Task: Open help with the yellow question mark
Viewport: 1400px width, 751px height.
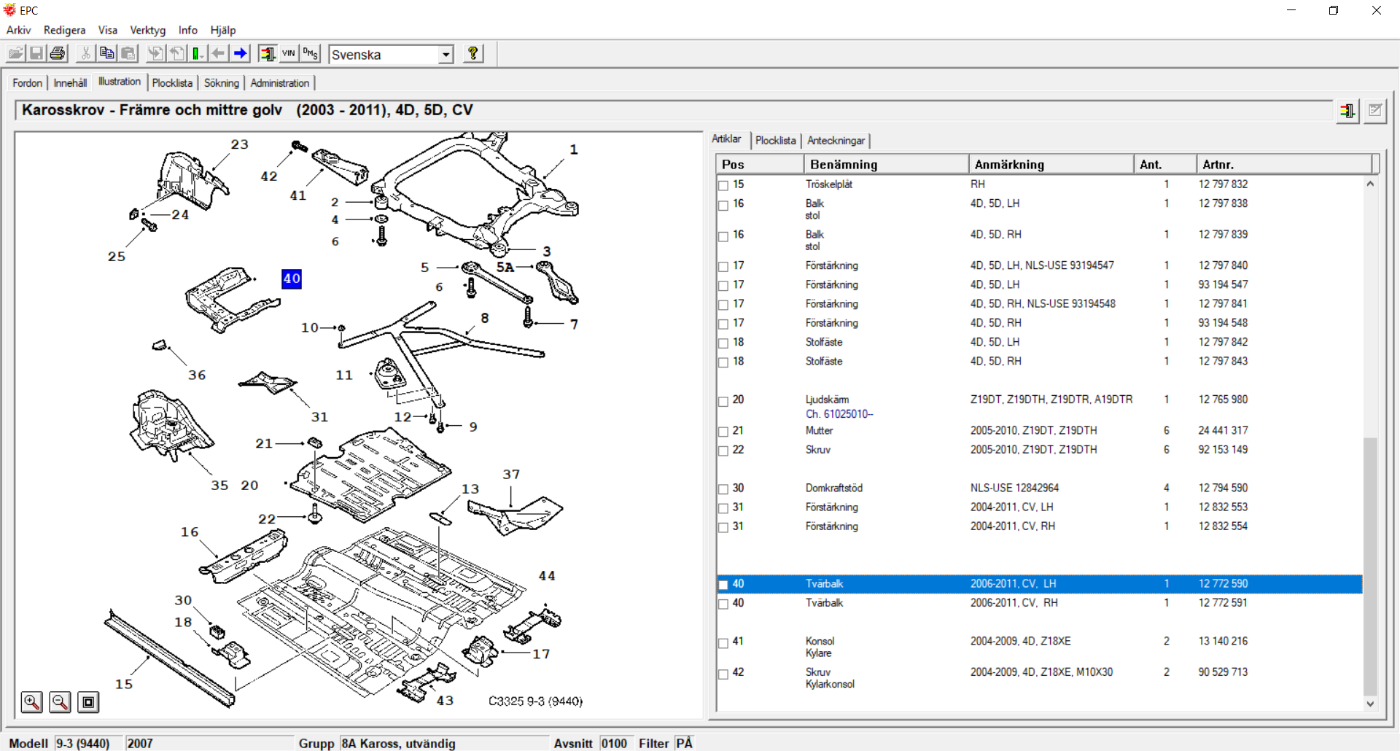Action: pyautogui.click(x=474, y=53)
